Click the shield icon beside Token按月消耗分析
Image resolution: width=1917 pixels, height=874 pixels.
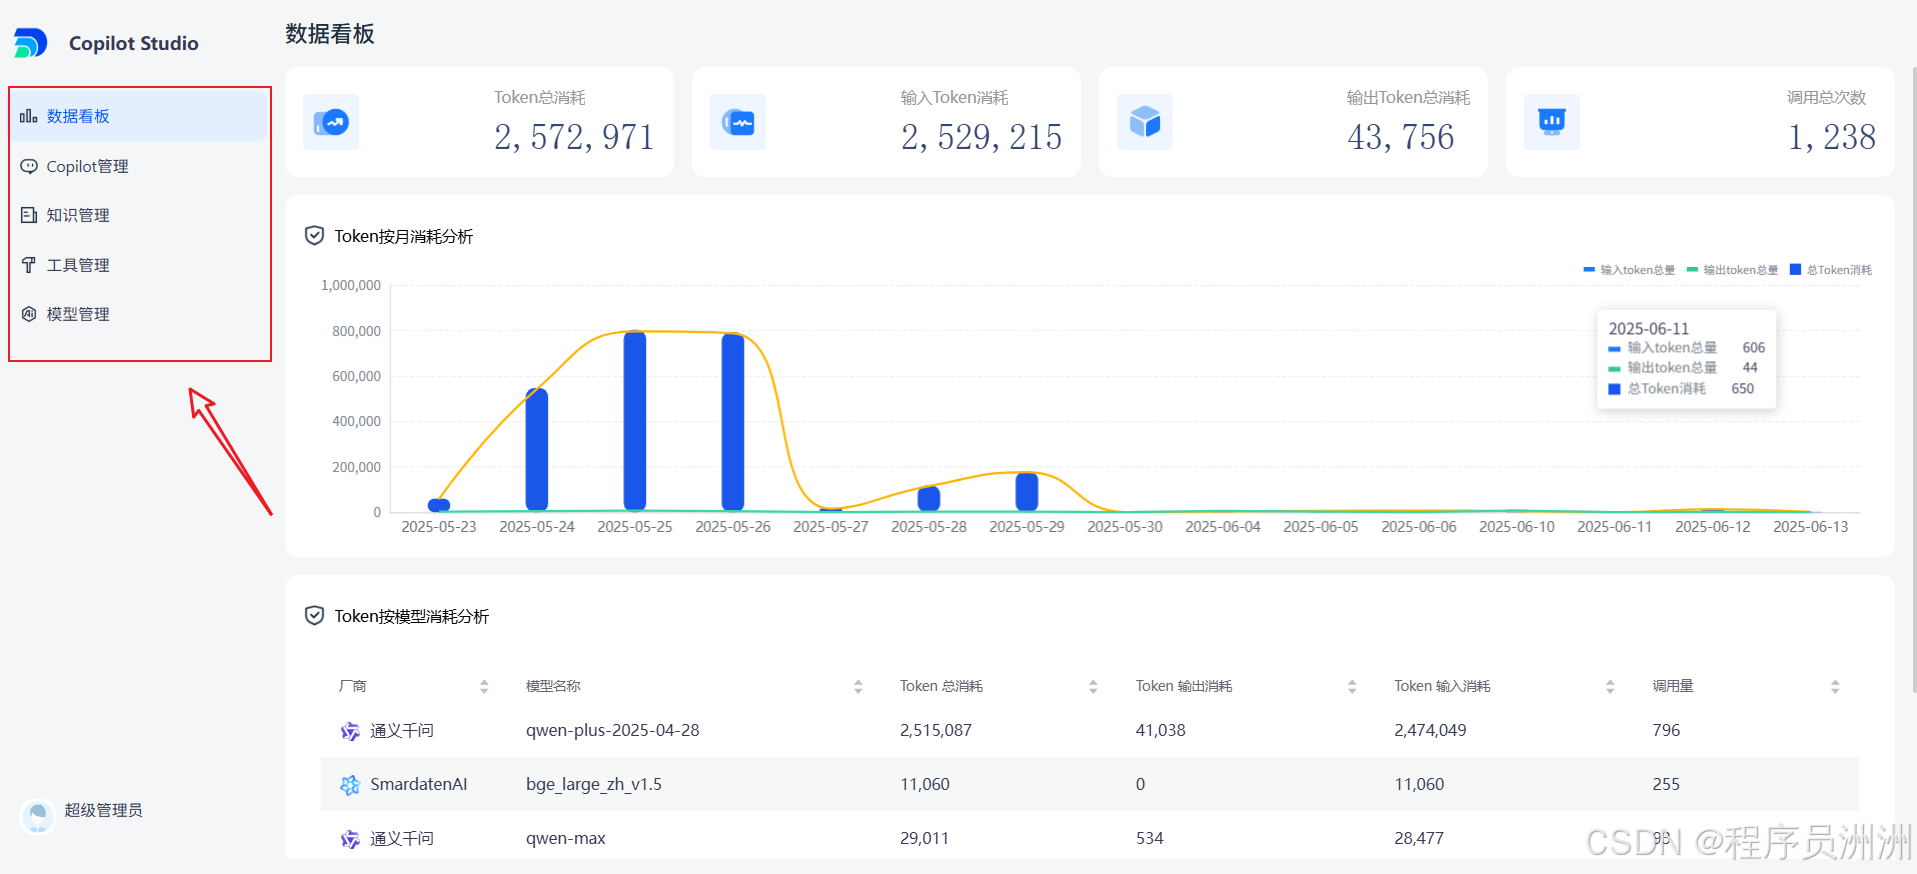click(x=314, y=236)
